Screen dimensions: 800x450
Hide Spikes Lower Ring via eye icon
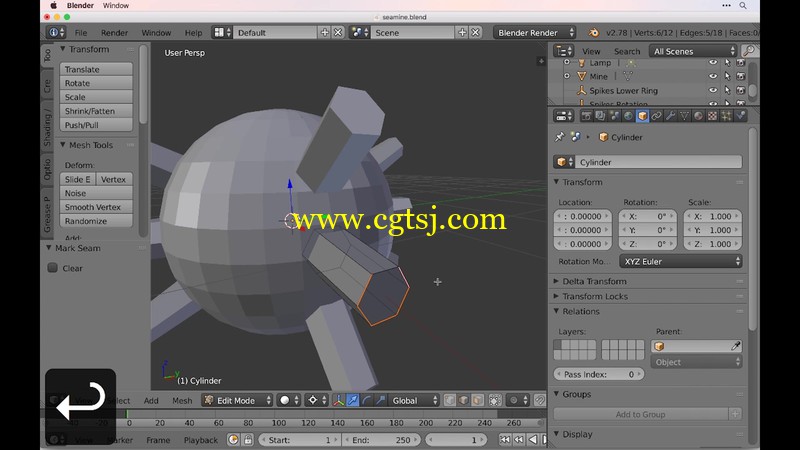[x=713, y=90]
